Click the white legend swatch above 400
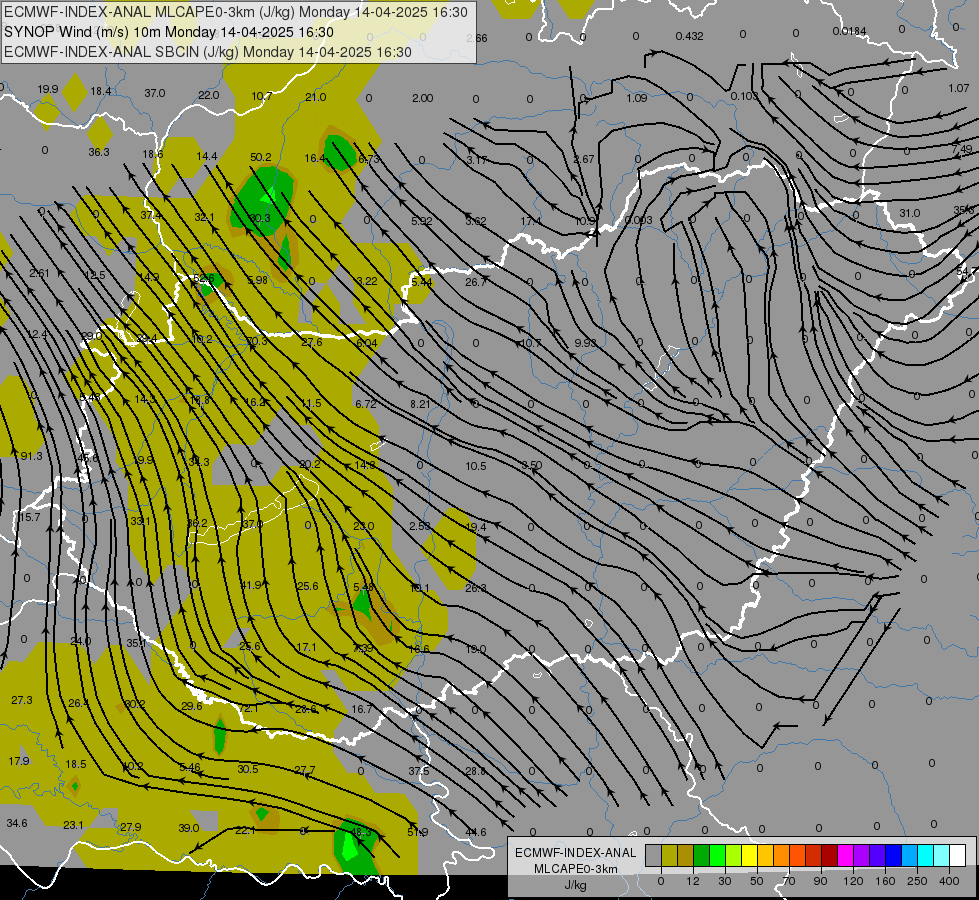This screenshot has height=900, width=979. tap(958, 856)
